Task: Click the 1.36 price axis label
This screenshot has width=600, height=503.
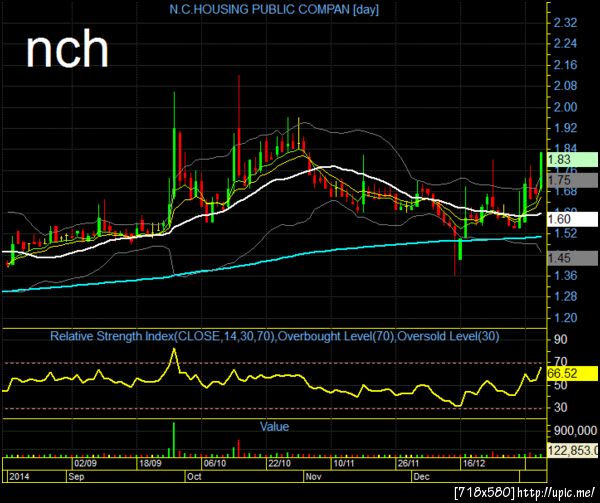Action: [x=565, y=275]
